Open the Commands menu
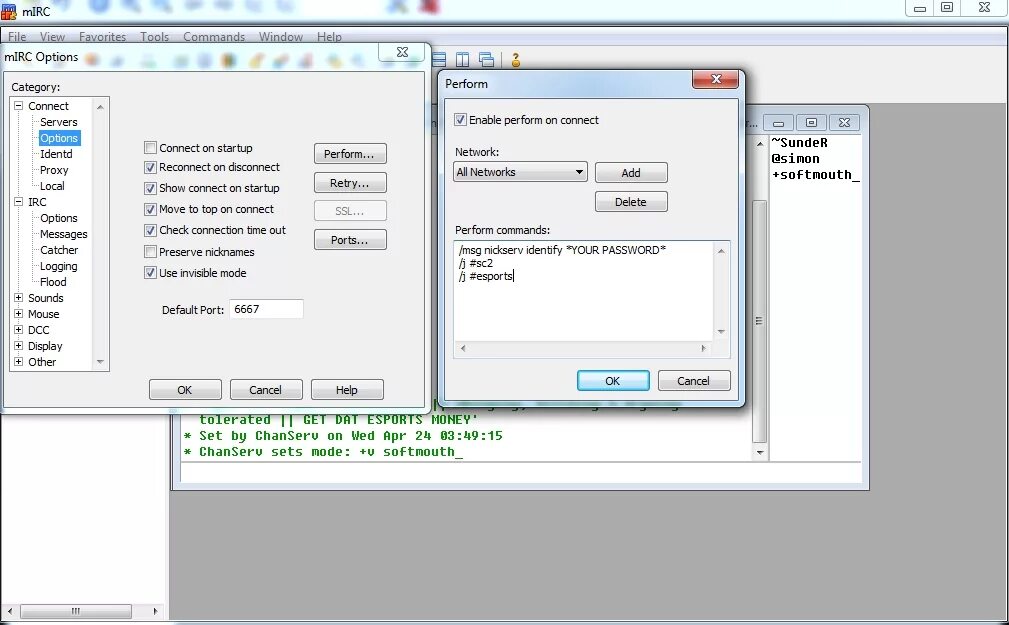The image size is (1009, 625). (x=214, y=37)
